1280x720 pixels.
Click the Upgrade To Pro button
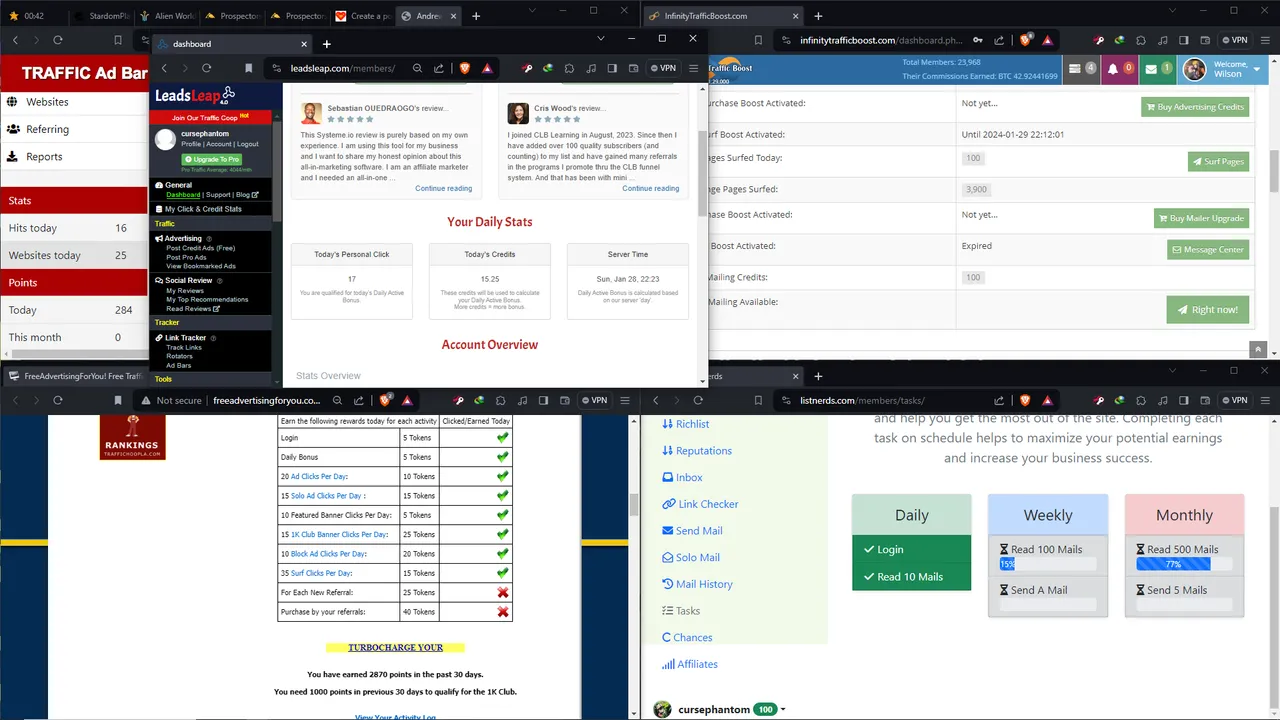[211, 160]
